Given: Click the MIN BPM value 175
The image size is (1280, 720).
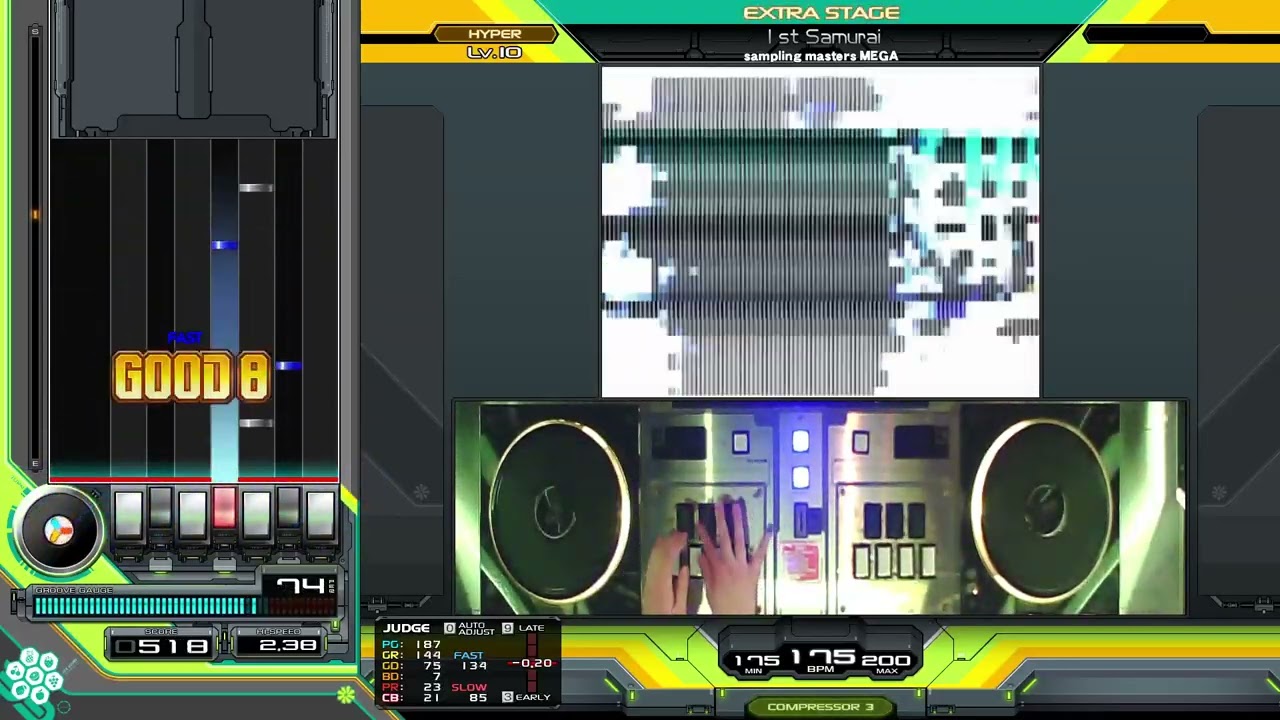Looking at the screenshot, I should (x=757, y=661).
